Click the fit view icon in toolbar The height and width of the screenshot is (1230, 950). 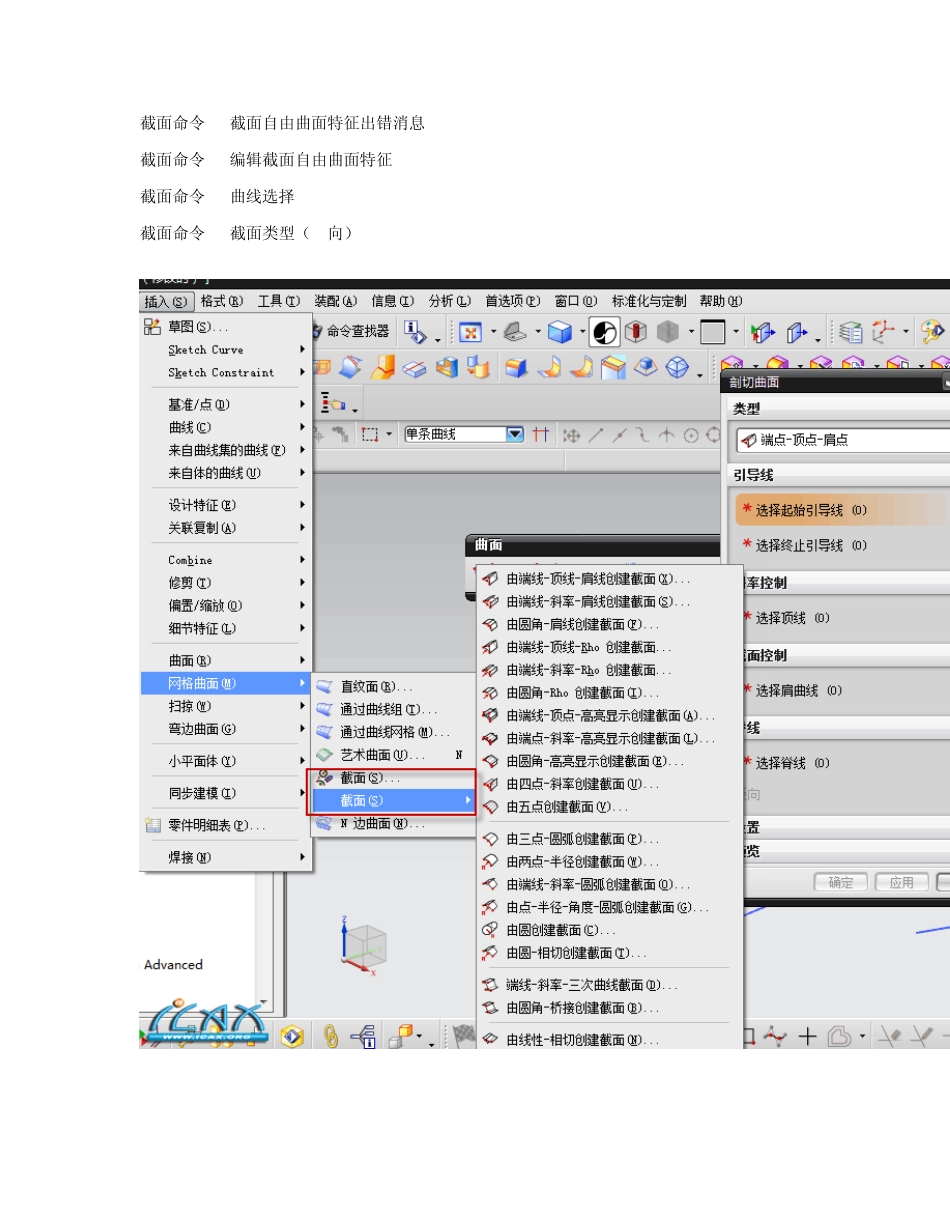pyautogui.click(x=470, y=331)
